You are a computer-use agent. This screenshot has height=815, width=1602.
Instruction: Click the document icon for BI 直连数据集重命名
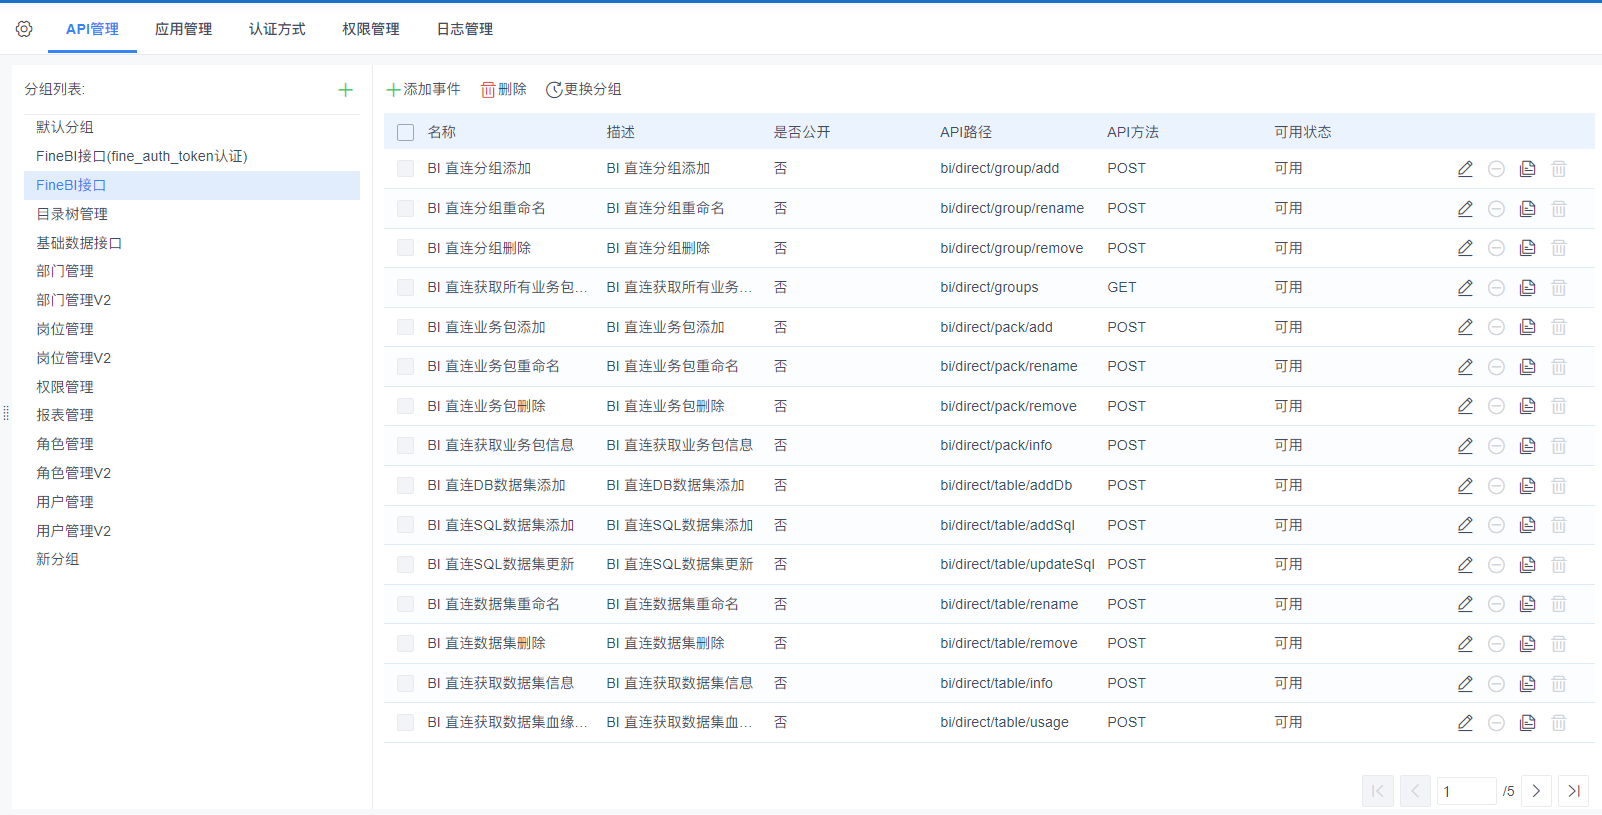click(x=1527, y=604)
